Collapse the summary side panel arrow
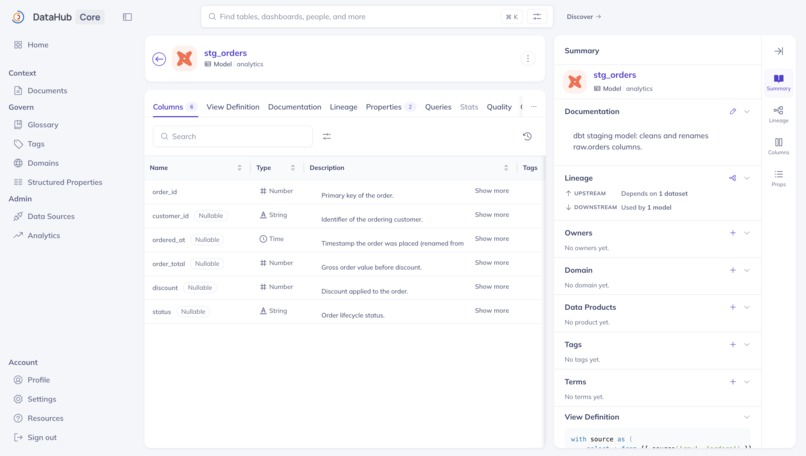This screenshot has width=806, height=456. click(x=779, y=51)
